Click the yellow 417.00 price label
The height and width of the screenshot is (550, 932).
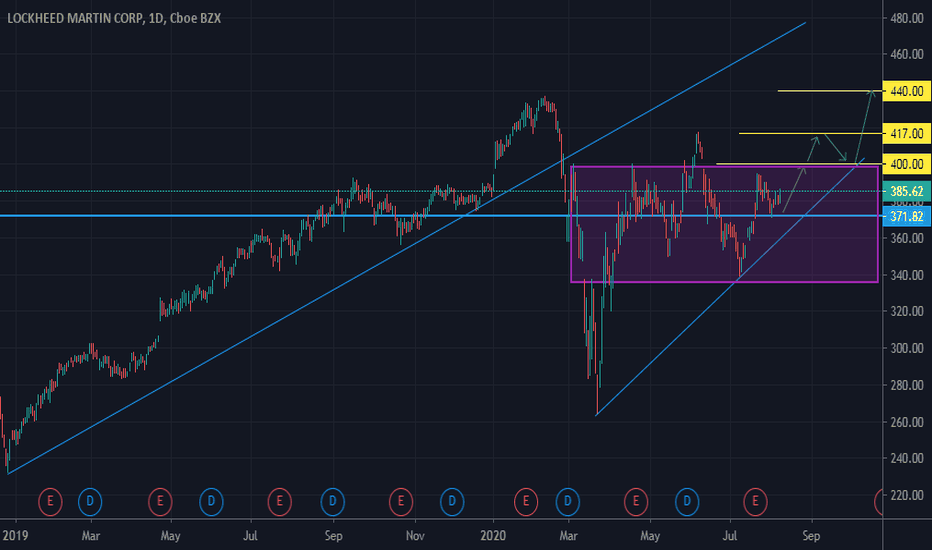906,134
